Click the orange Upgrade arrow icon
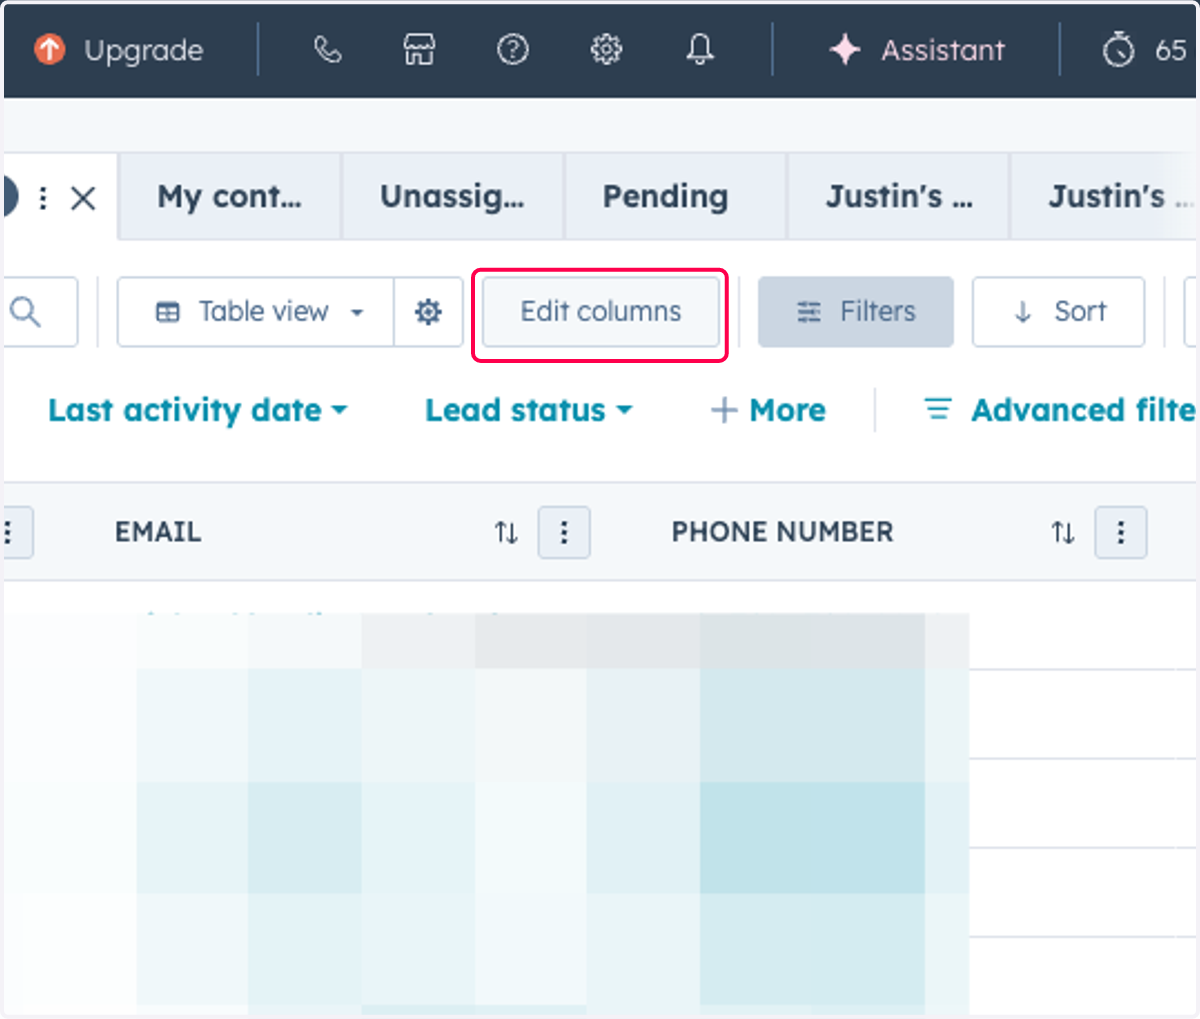 pyautogui.click(x=50, y=49)
